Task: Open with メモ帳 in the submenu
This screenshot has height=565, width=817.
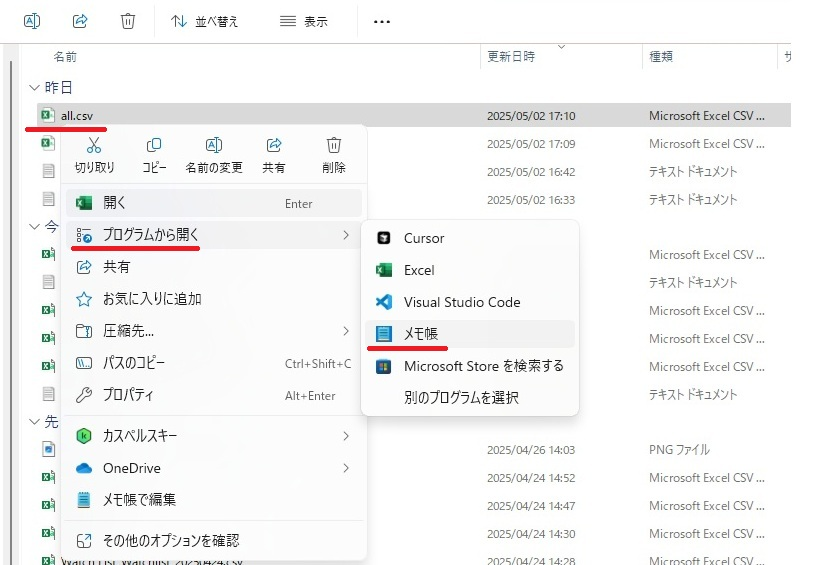Action: [x=470, y=334]
